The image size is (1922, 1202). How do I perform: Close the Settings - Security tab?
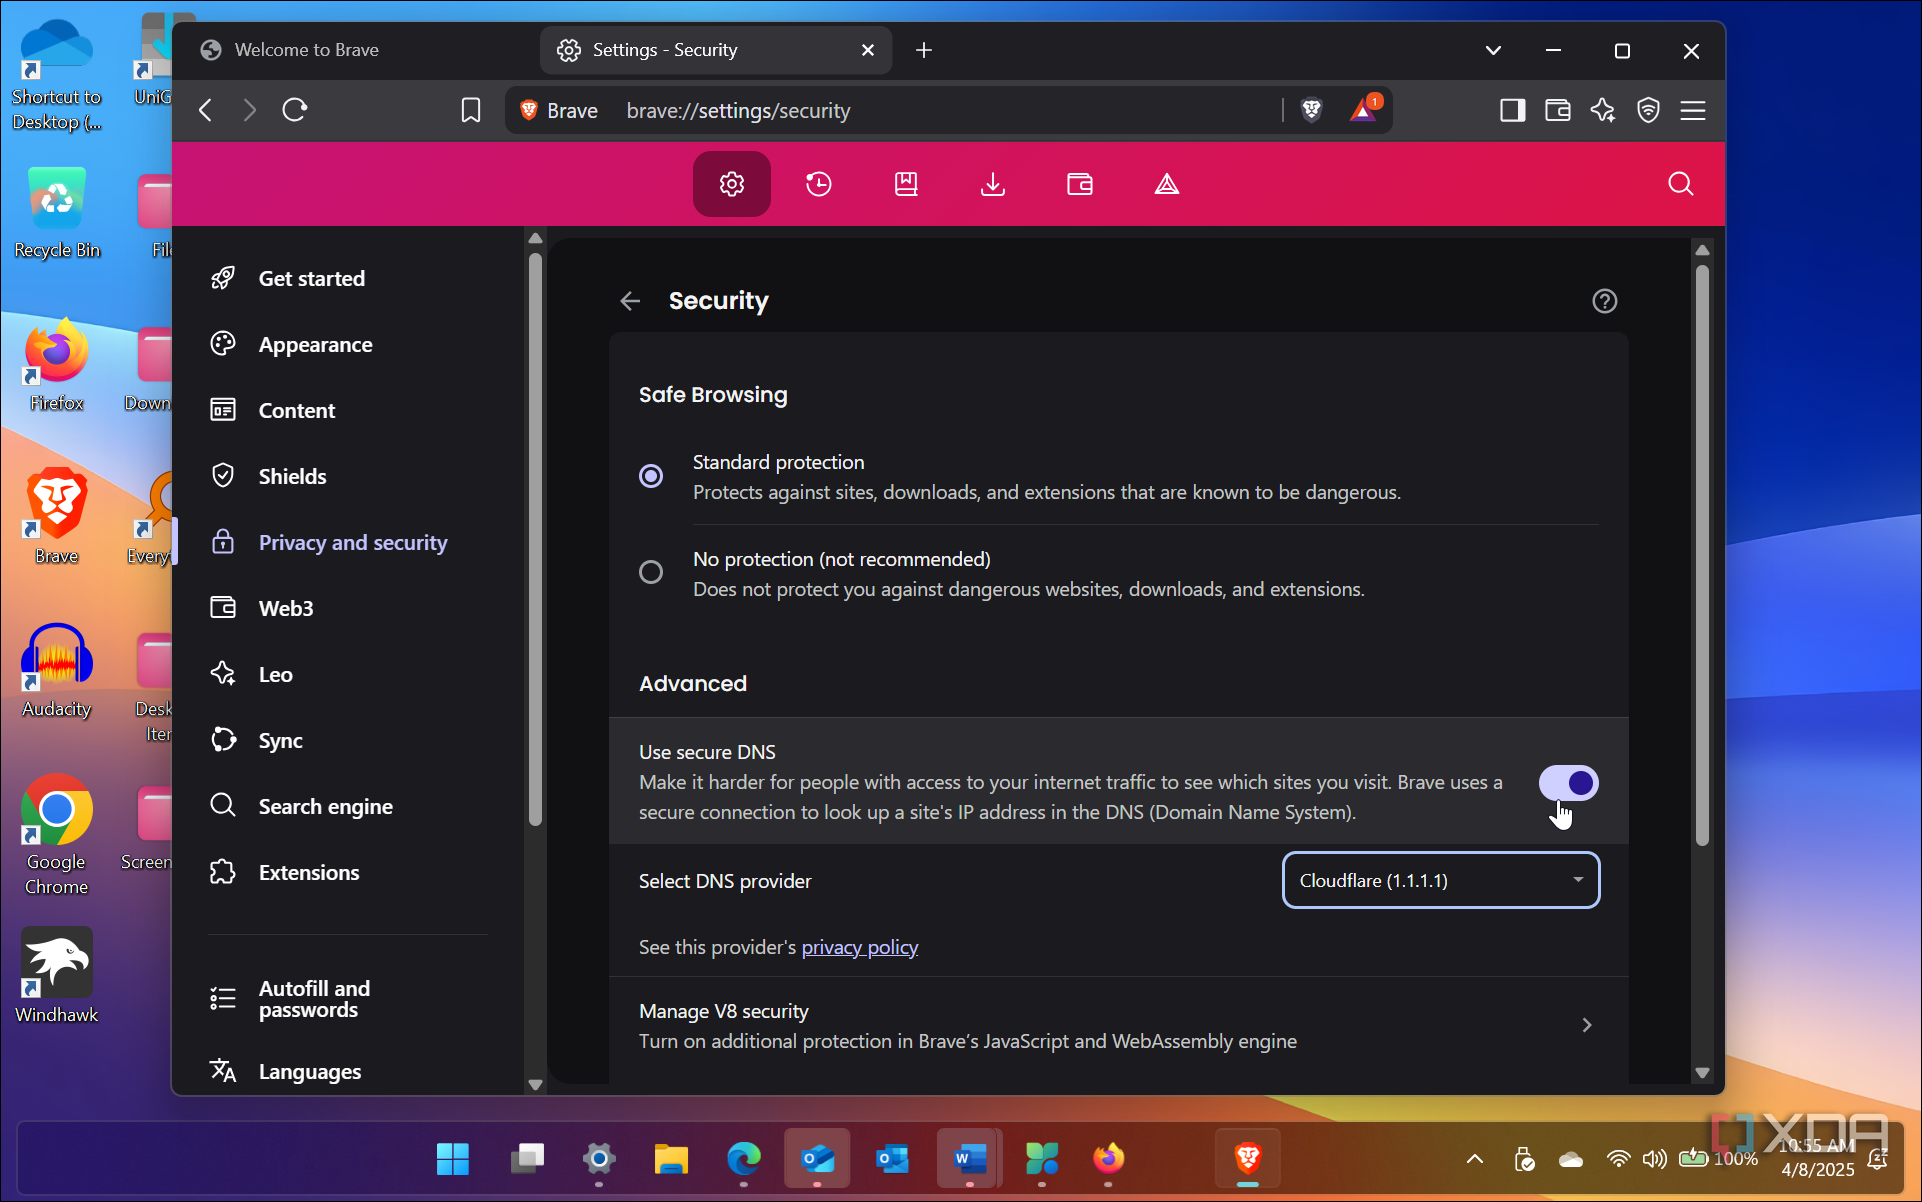pyautogui.click(x=868, y=50)
